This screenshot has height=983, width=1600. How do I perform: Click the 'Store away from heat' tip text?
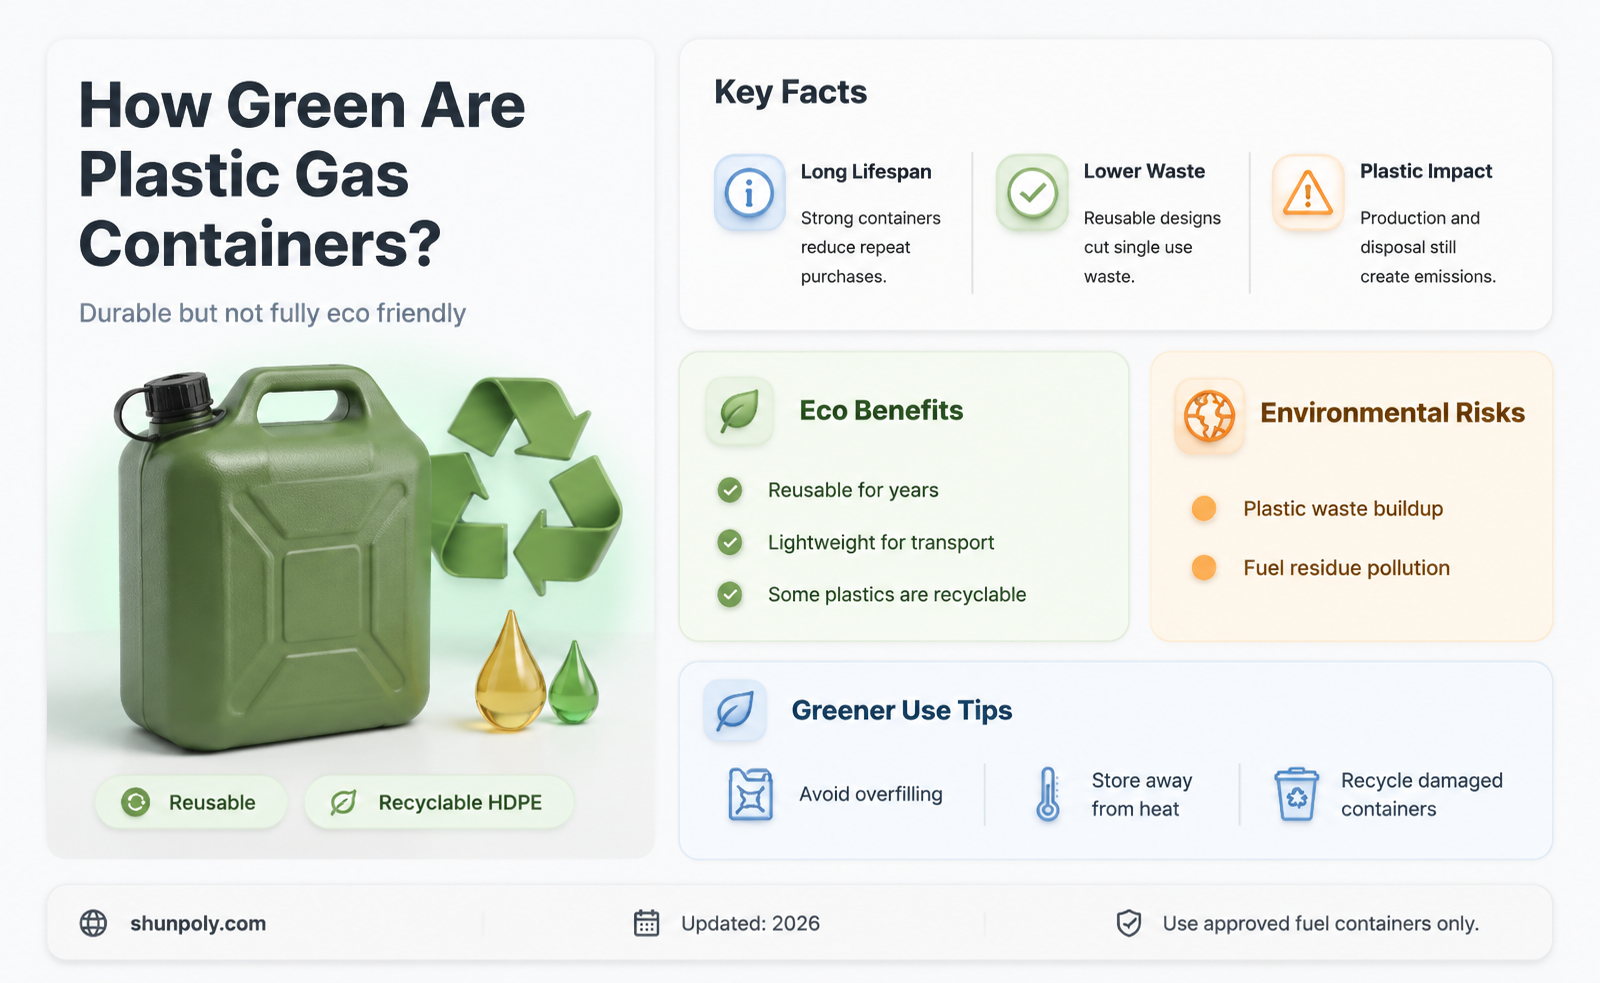coord(1141,794)
